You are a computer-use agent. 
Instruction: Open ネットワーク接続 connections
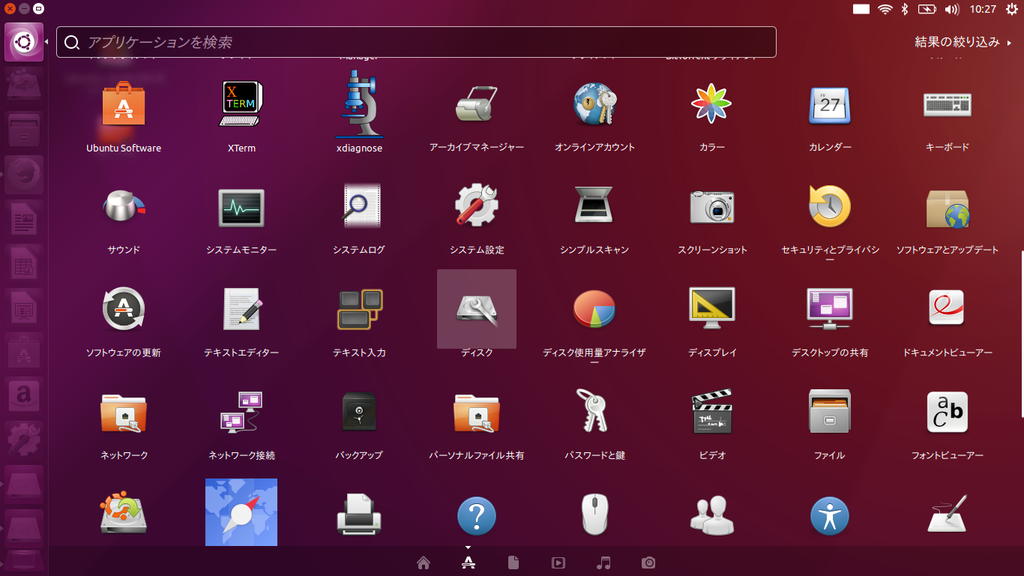(x=241, y=411)
